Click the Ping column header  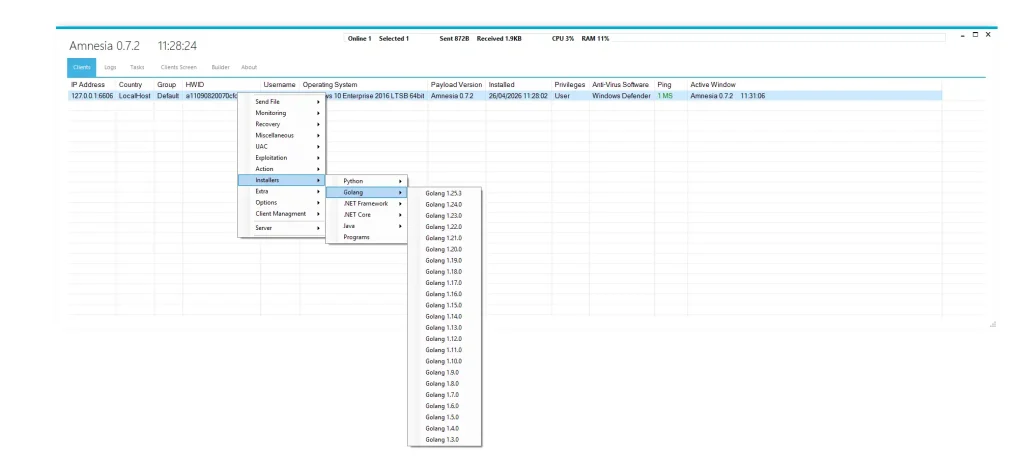pos(664,85)
